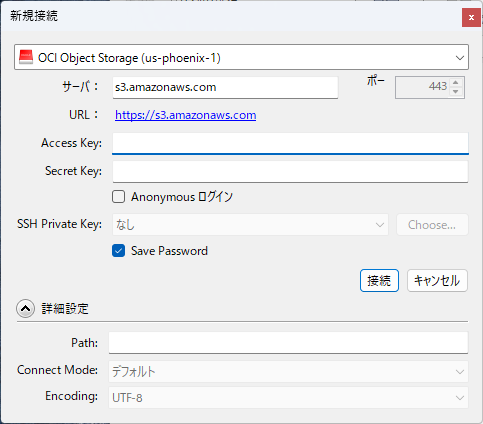Close the 新規接続 dialog with the red X
The height and width of the screenshot is (424, 483).
click(x=471, y=17)
